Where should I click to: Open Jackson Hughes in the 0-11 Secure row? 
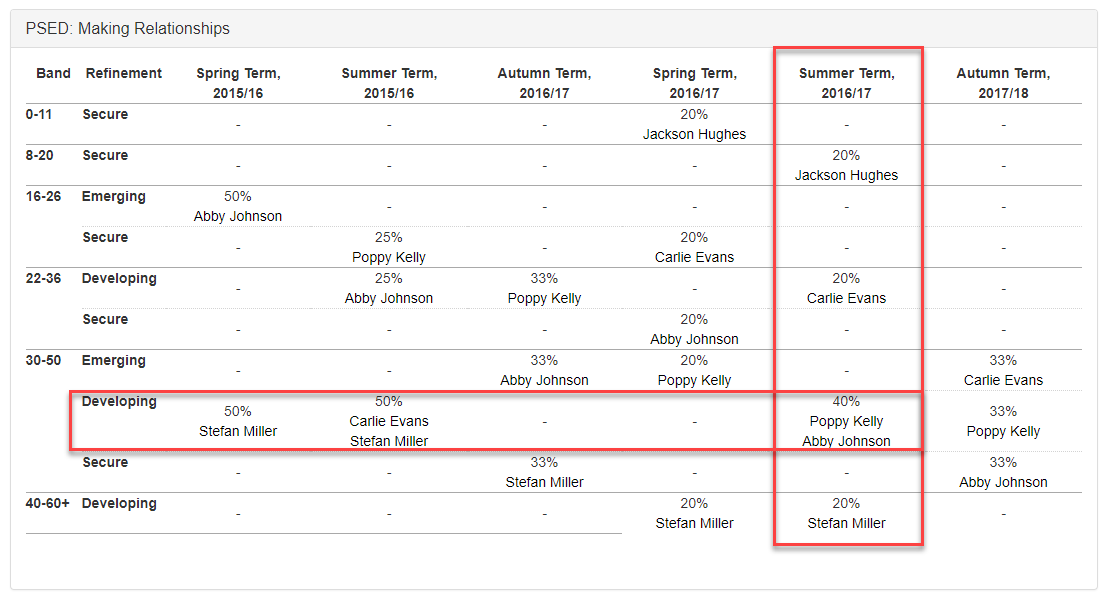[694, 134]
